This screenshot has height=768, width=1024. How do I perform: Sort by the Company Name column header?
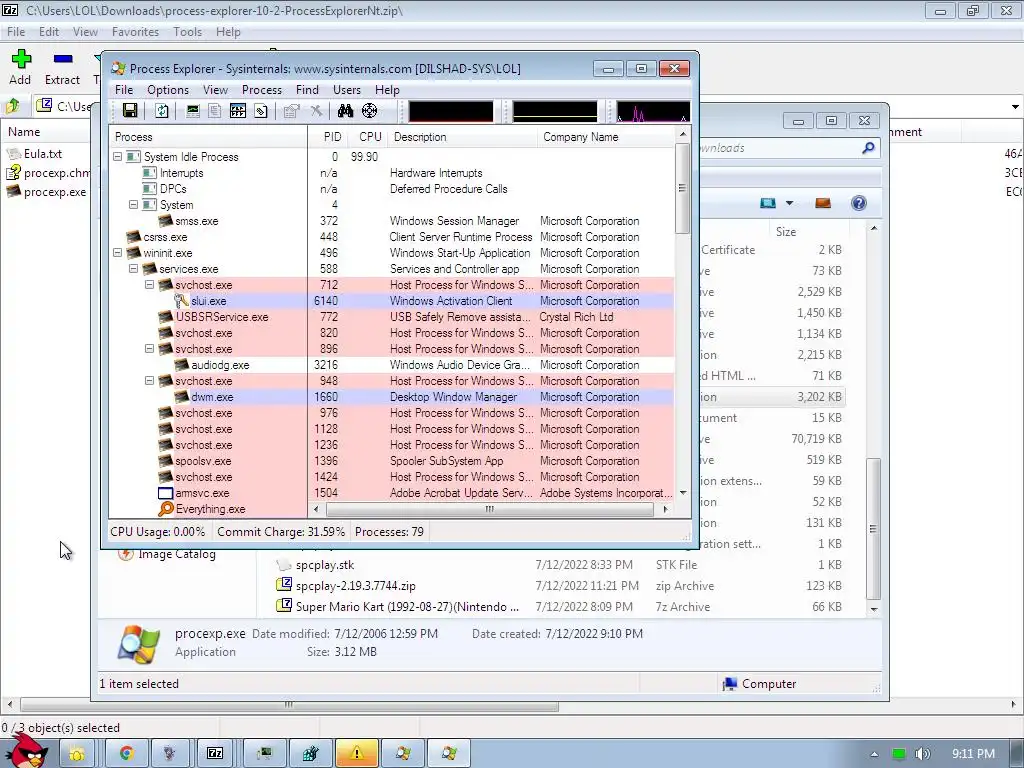tap(605, 136)
